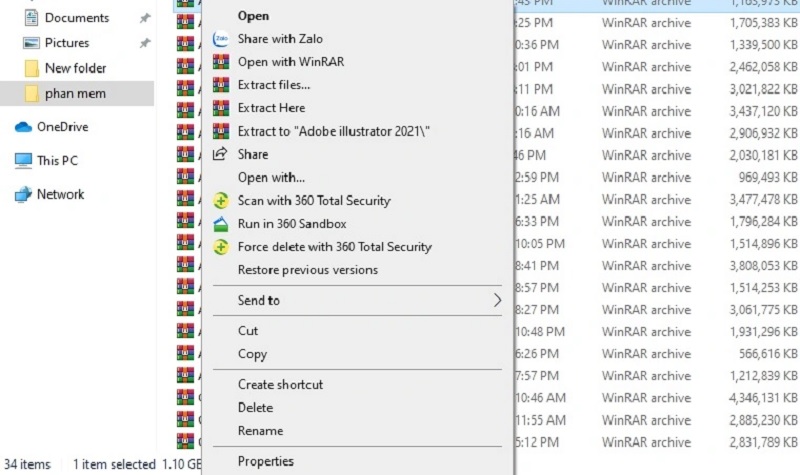Click the WinRAR icon beside Extract Here
This screenshot has height=475, width=800.
221,108
